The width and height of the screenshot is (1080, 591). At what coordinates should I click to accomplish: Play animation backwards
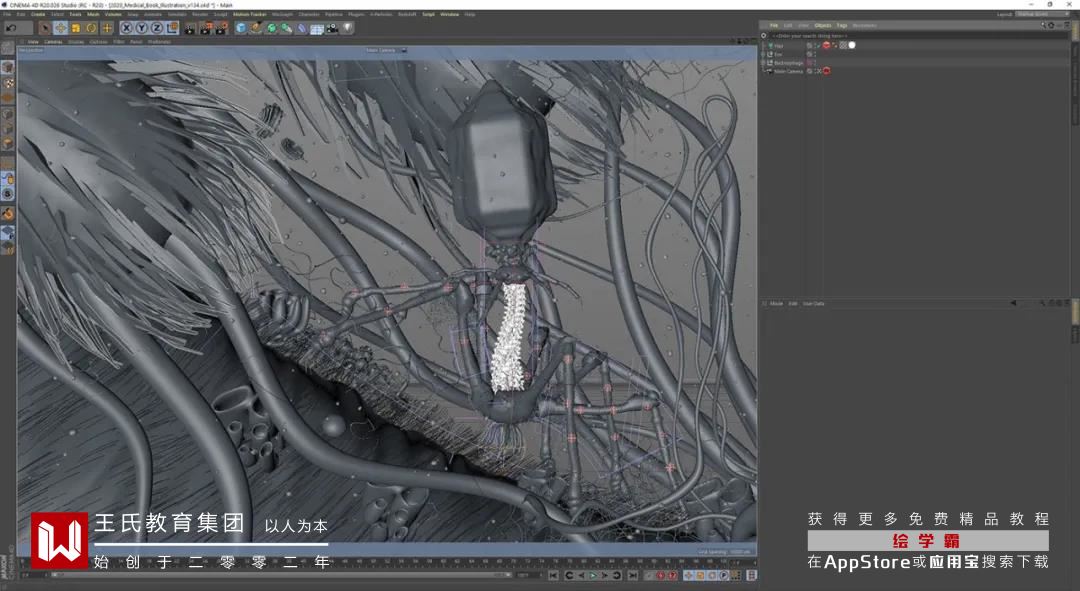581,575
